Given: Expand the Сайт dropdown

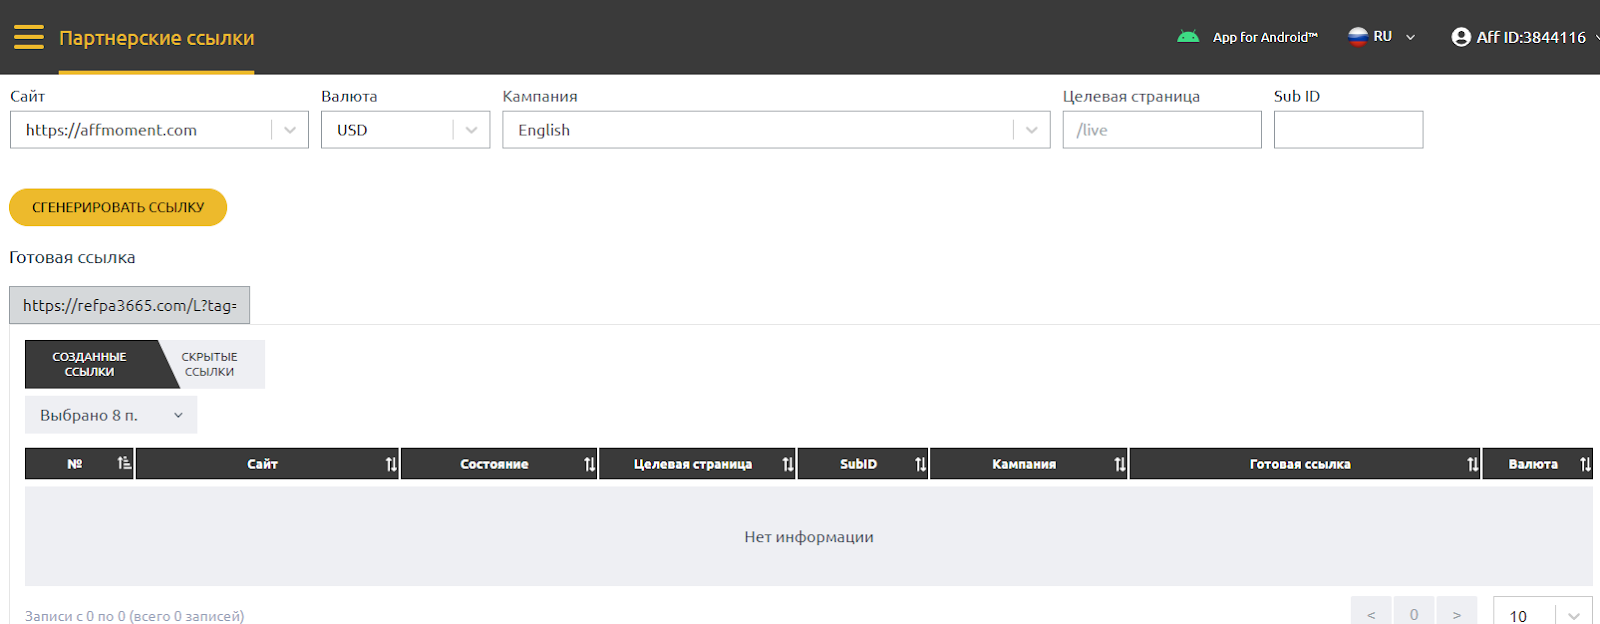Looking at the screenshot, I should (289, 130).
